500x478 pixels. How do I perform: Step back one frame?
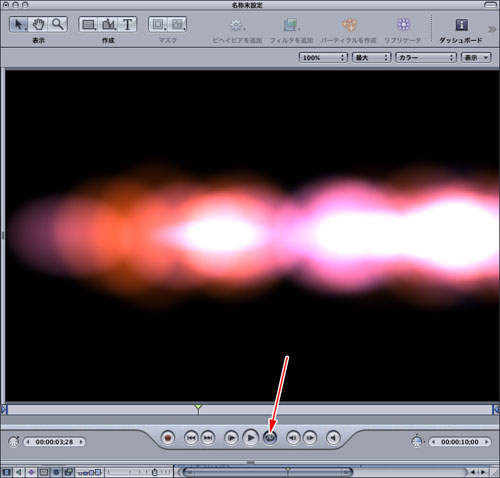click(293, 438)
